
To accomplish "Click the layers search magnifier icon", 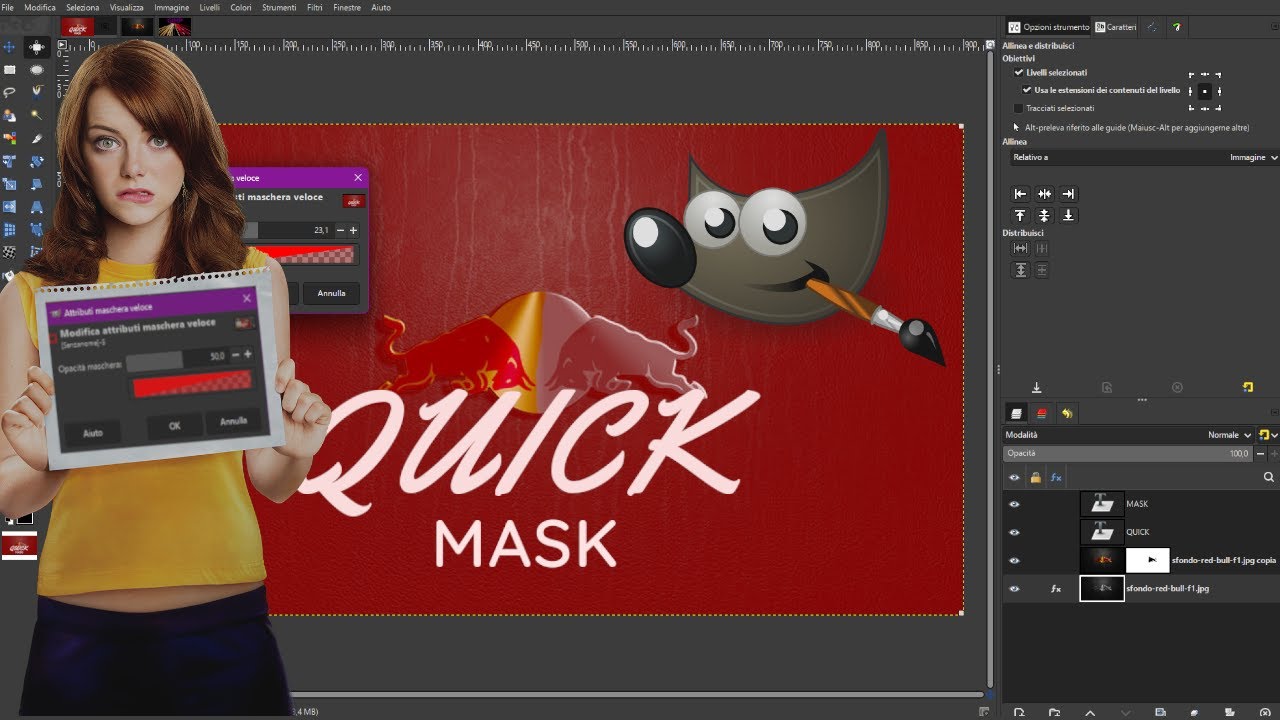I will [1268, 477].
